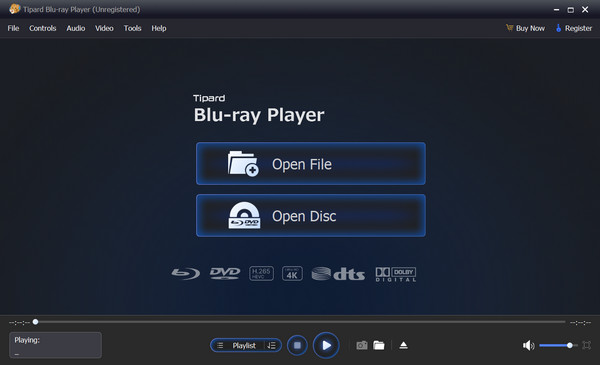Adjust the volume slider handle
Image resolution: width=600 pixels, height=365 pixels.
click(x=570, y=345)
